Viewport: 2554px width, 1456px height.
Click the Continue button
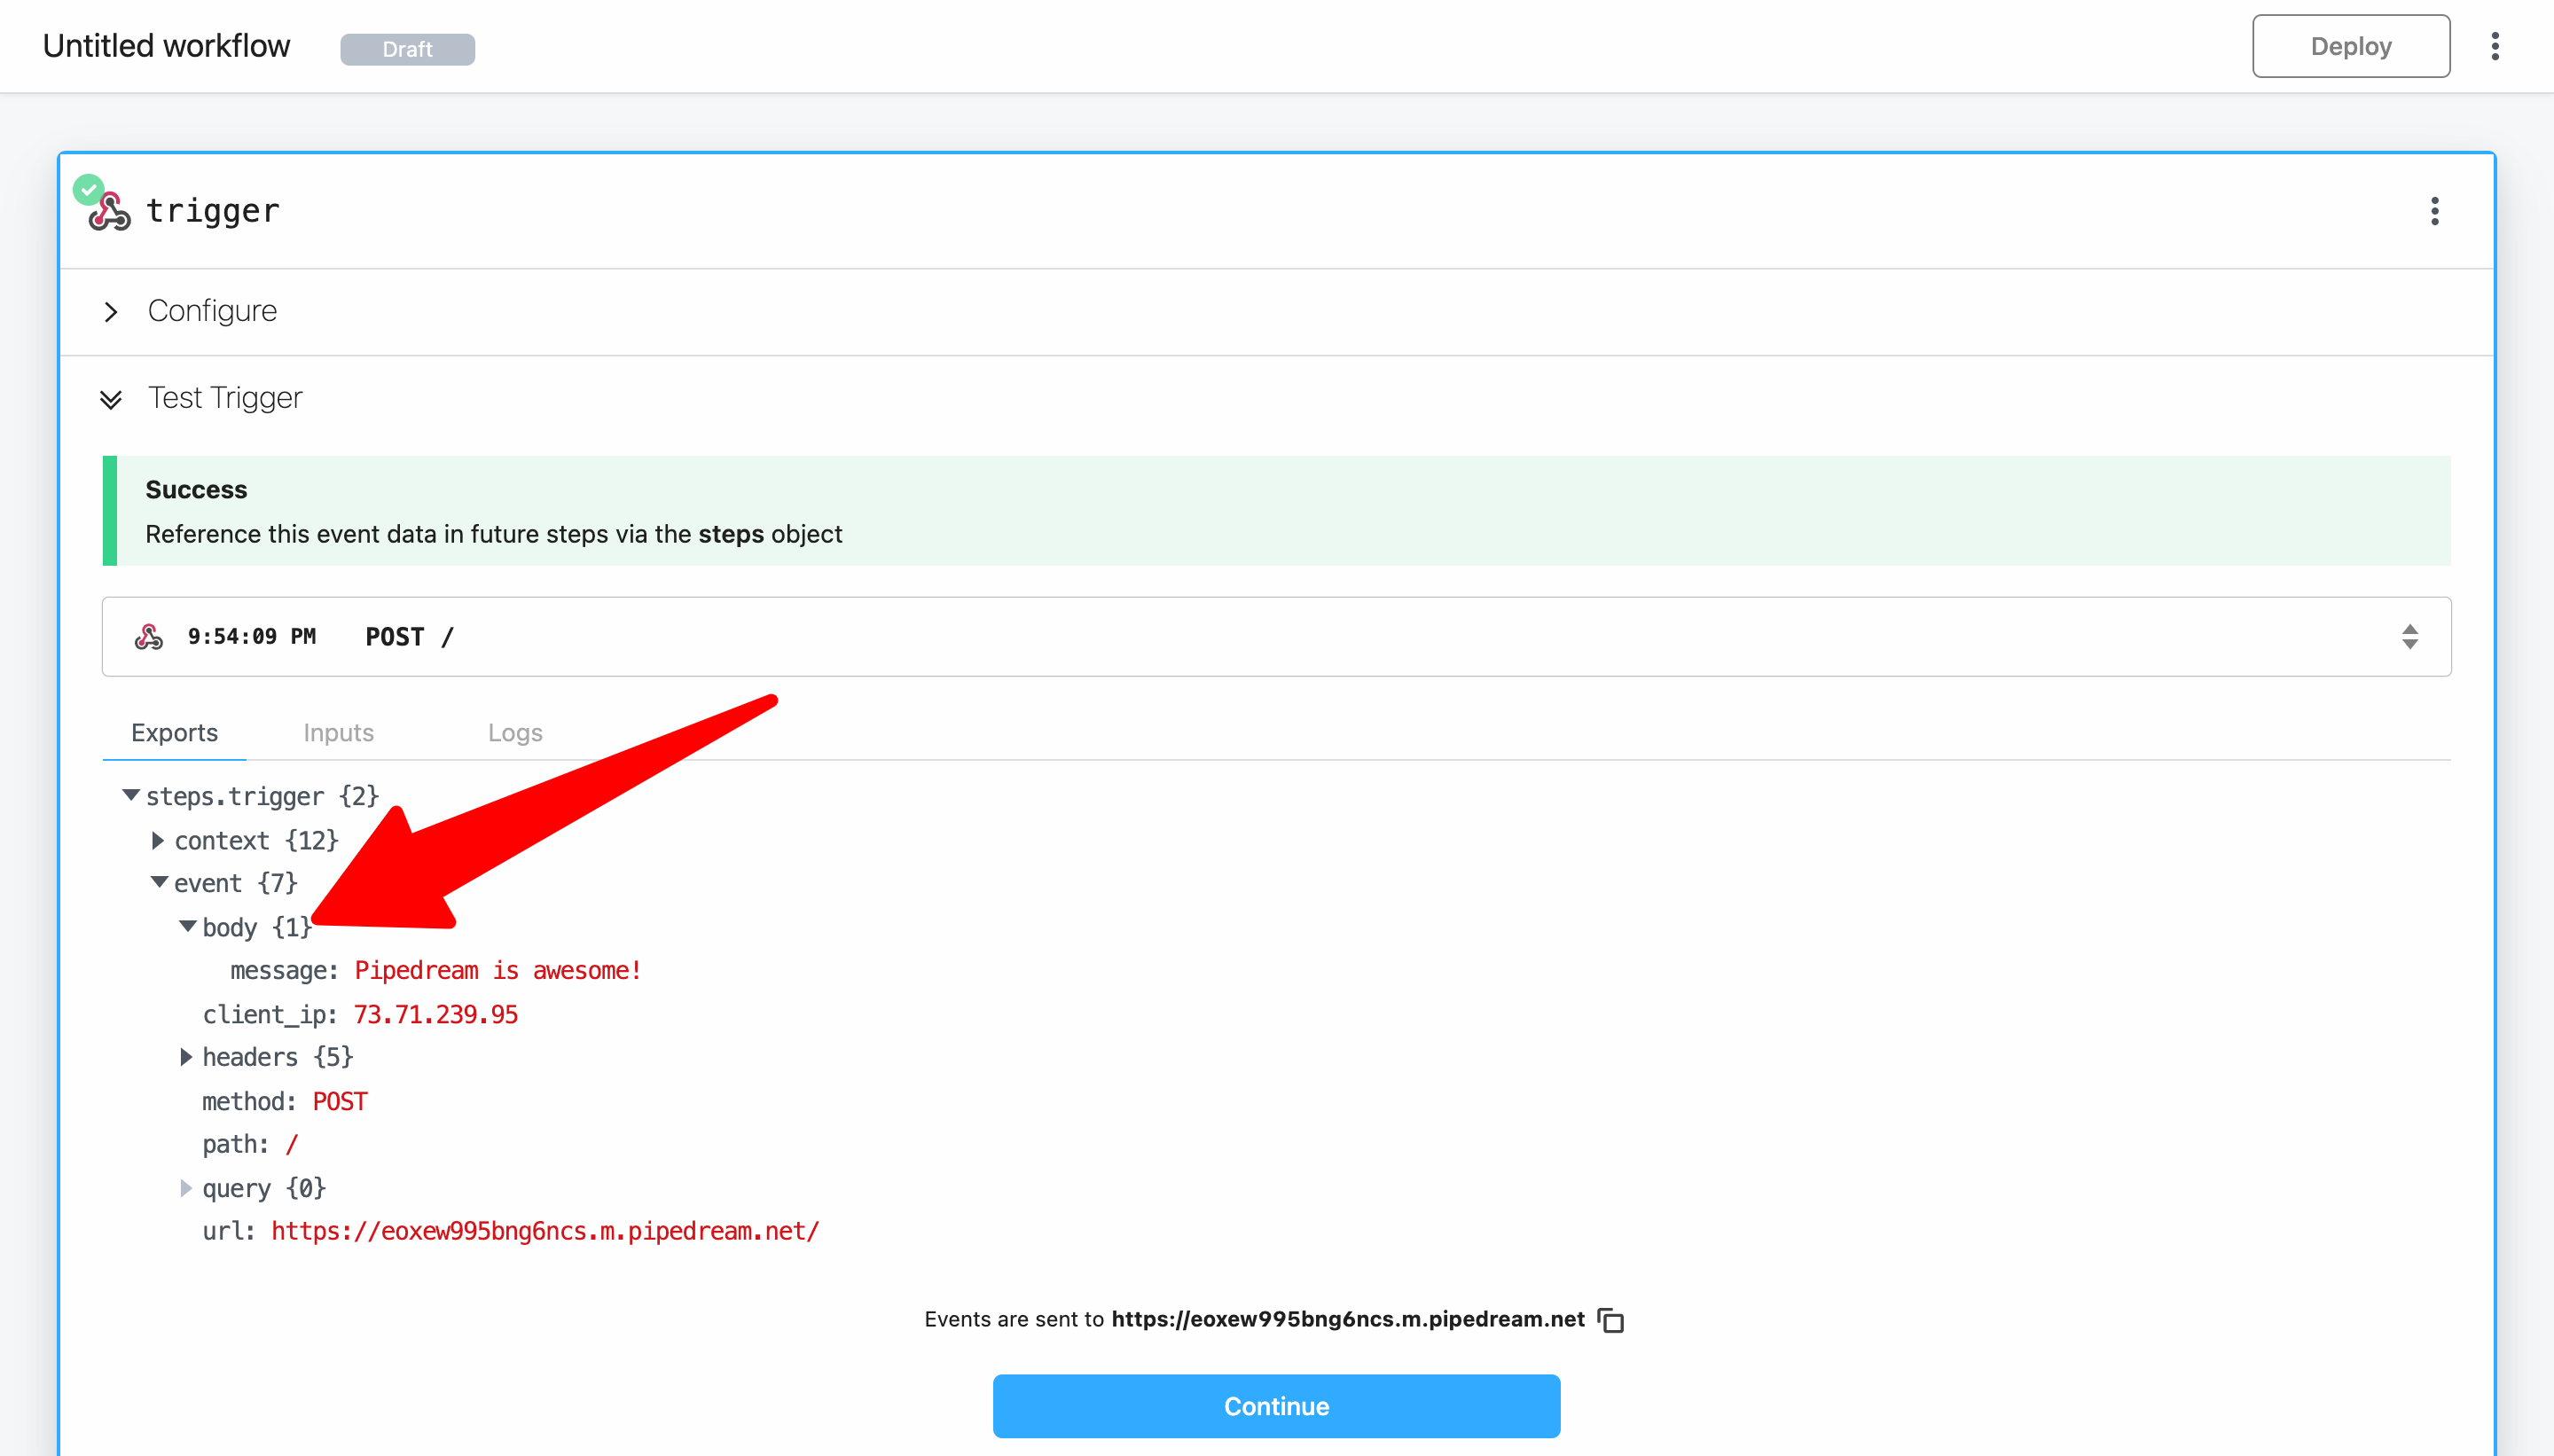tap(1276, 1406)
